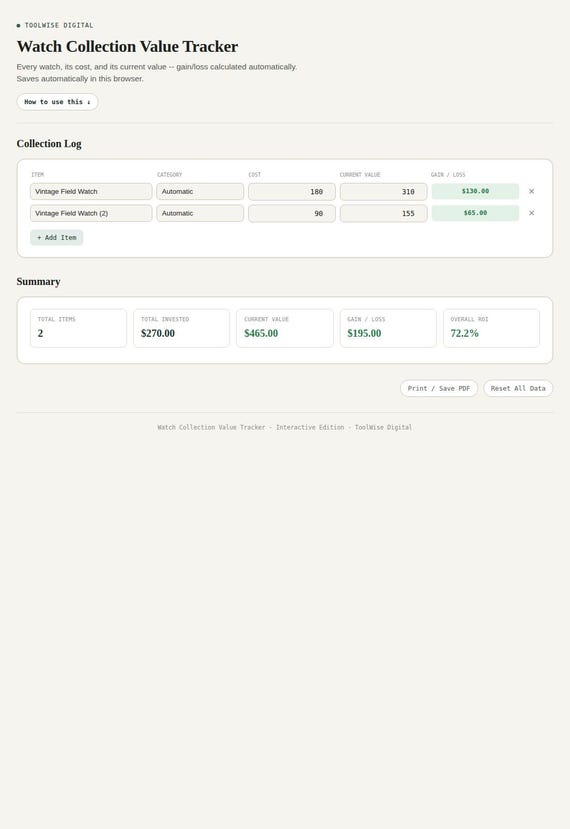This screenshot has height=829, width=570.
Task: Add a new item to the collection
Action: tap(57, 238)
